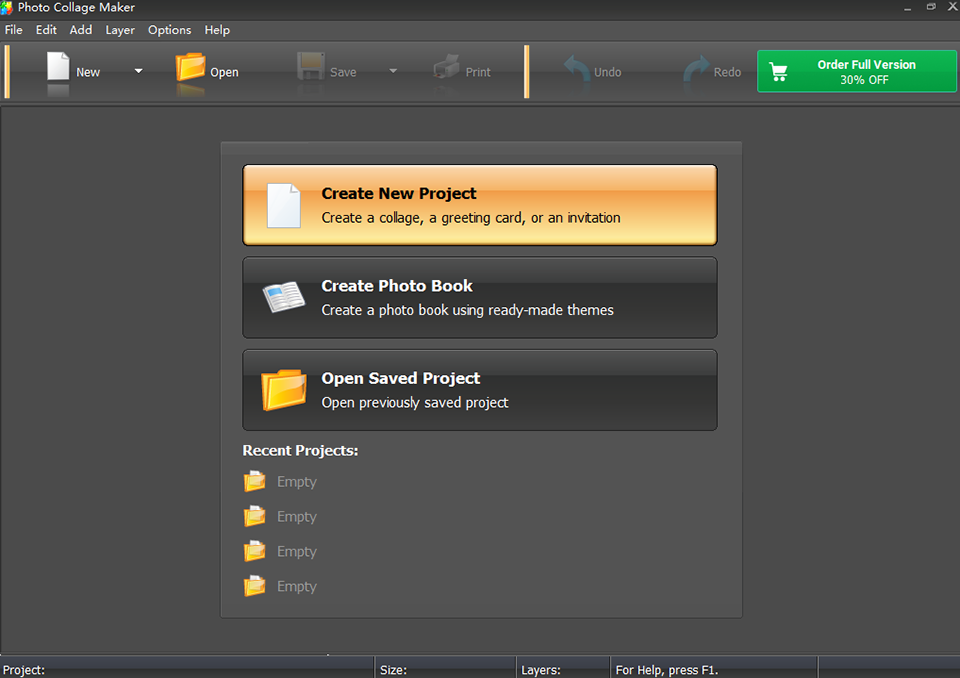Click the shopping cart icon
This screenshot has width=960, height=678.
click(x=779, y=72)
